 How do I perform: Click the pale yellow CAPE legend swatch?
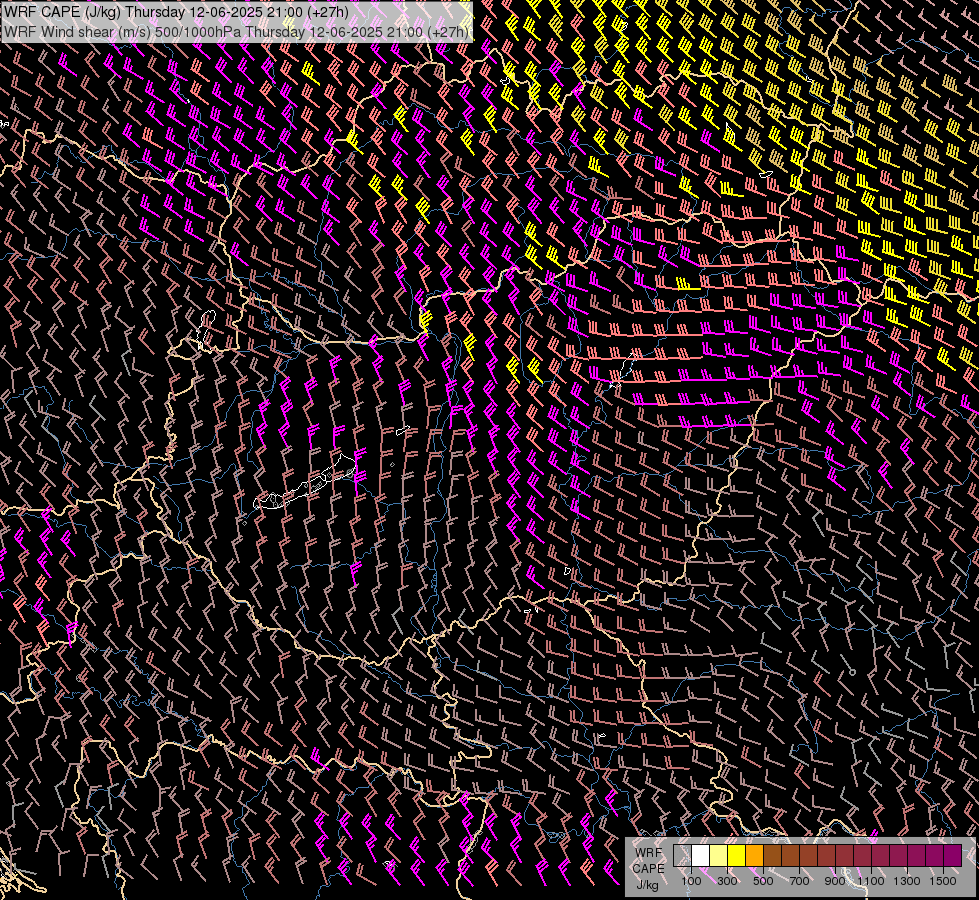[719, 856]
